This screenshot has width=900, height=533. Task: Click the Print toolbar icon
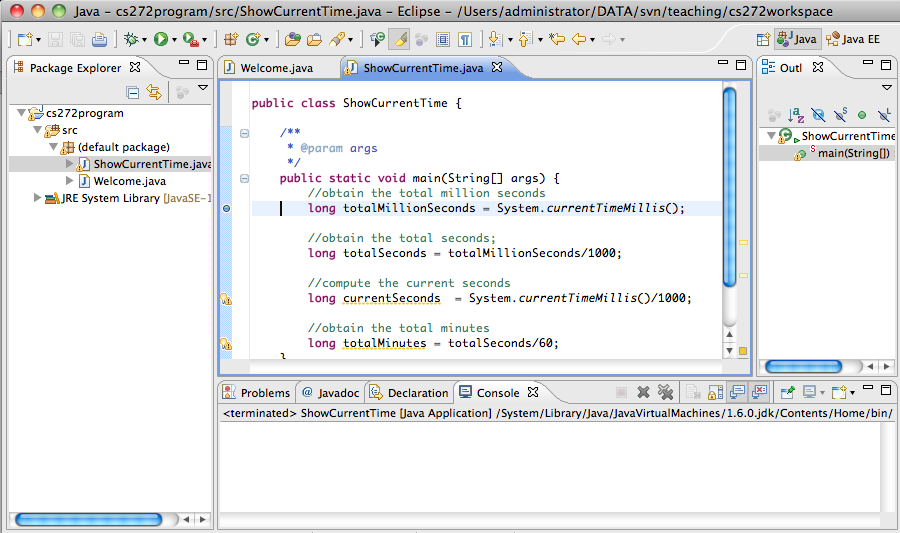pos(99,40)
